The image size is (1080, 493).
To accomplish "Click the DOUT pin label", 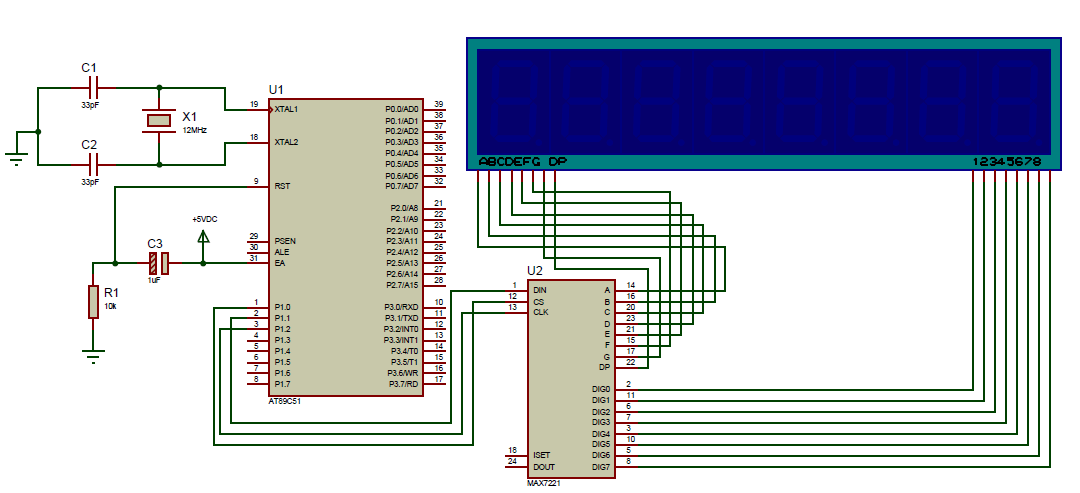I will click(543, 467).
